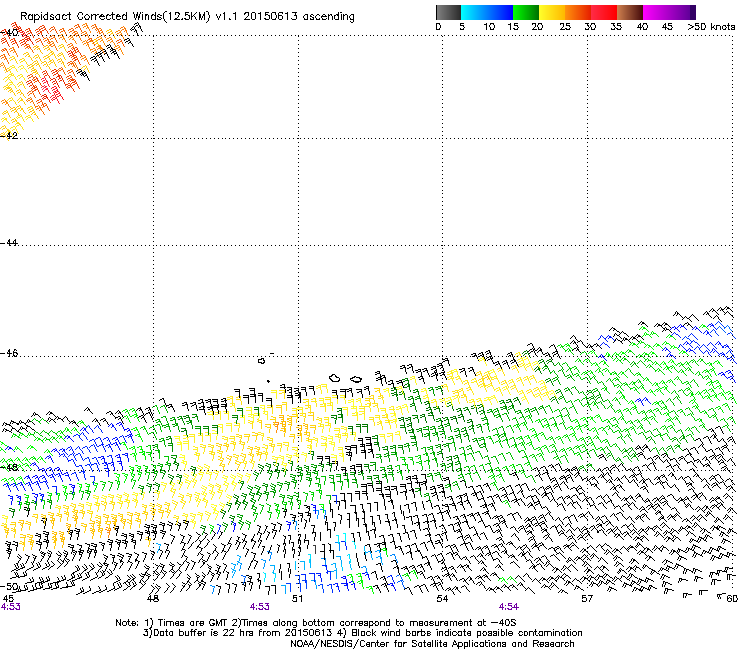Click the '35' legend scale label
Image resolution: width=740 pixels, height=650 pixels.
(x=616, y=27)
